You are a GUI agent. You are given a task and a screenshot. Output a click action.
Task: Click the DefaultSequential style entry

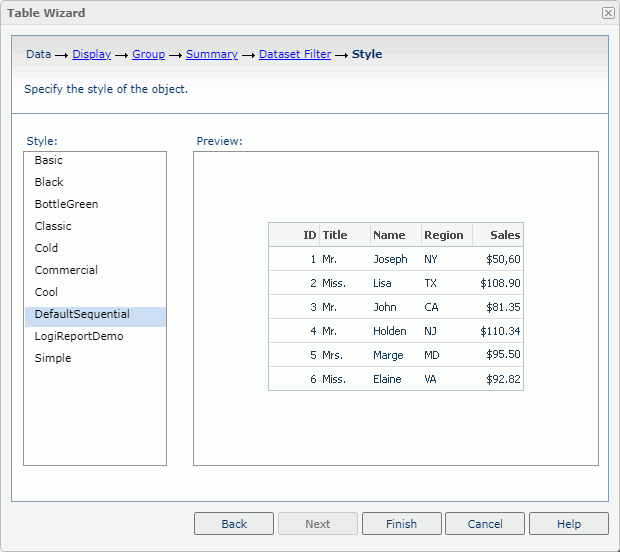click(x=82, y=314)
